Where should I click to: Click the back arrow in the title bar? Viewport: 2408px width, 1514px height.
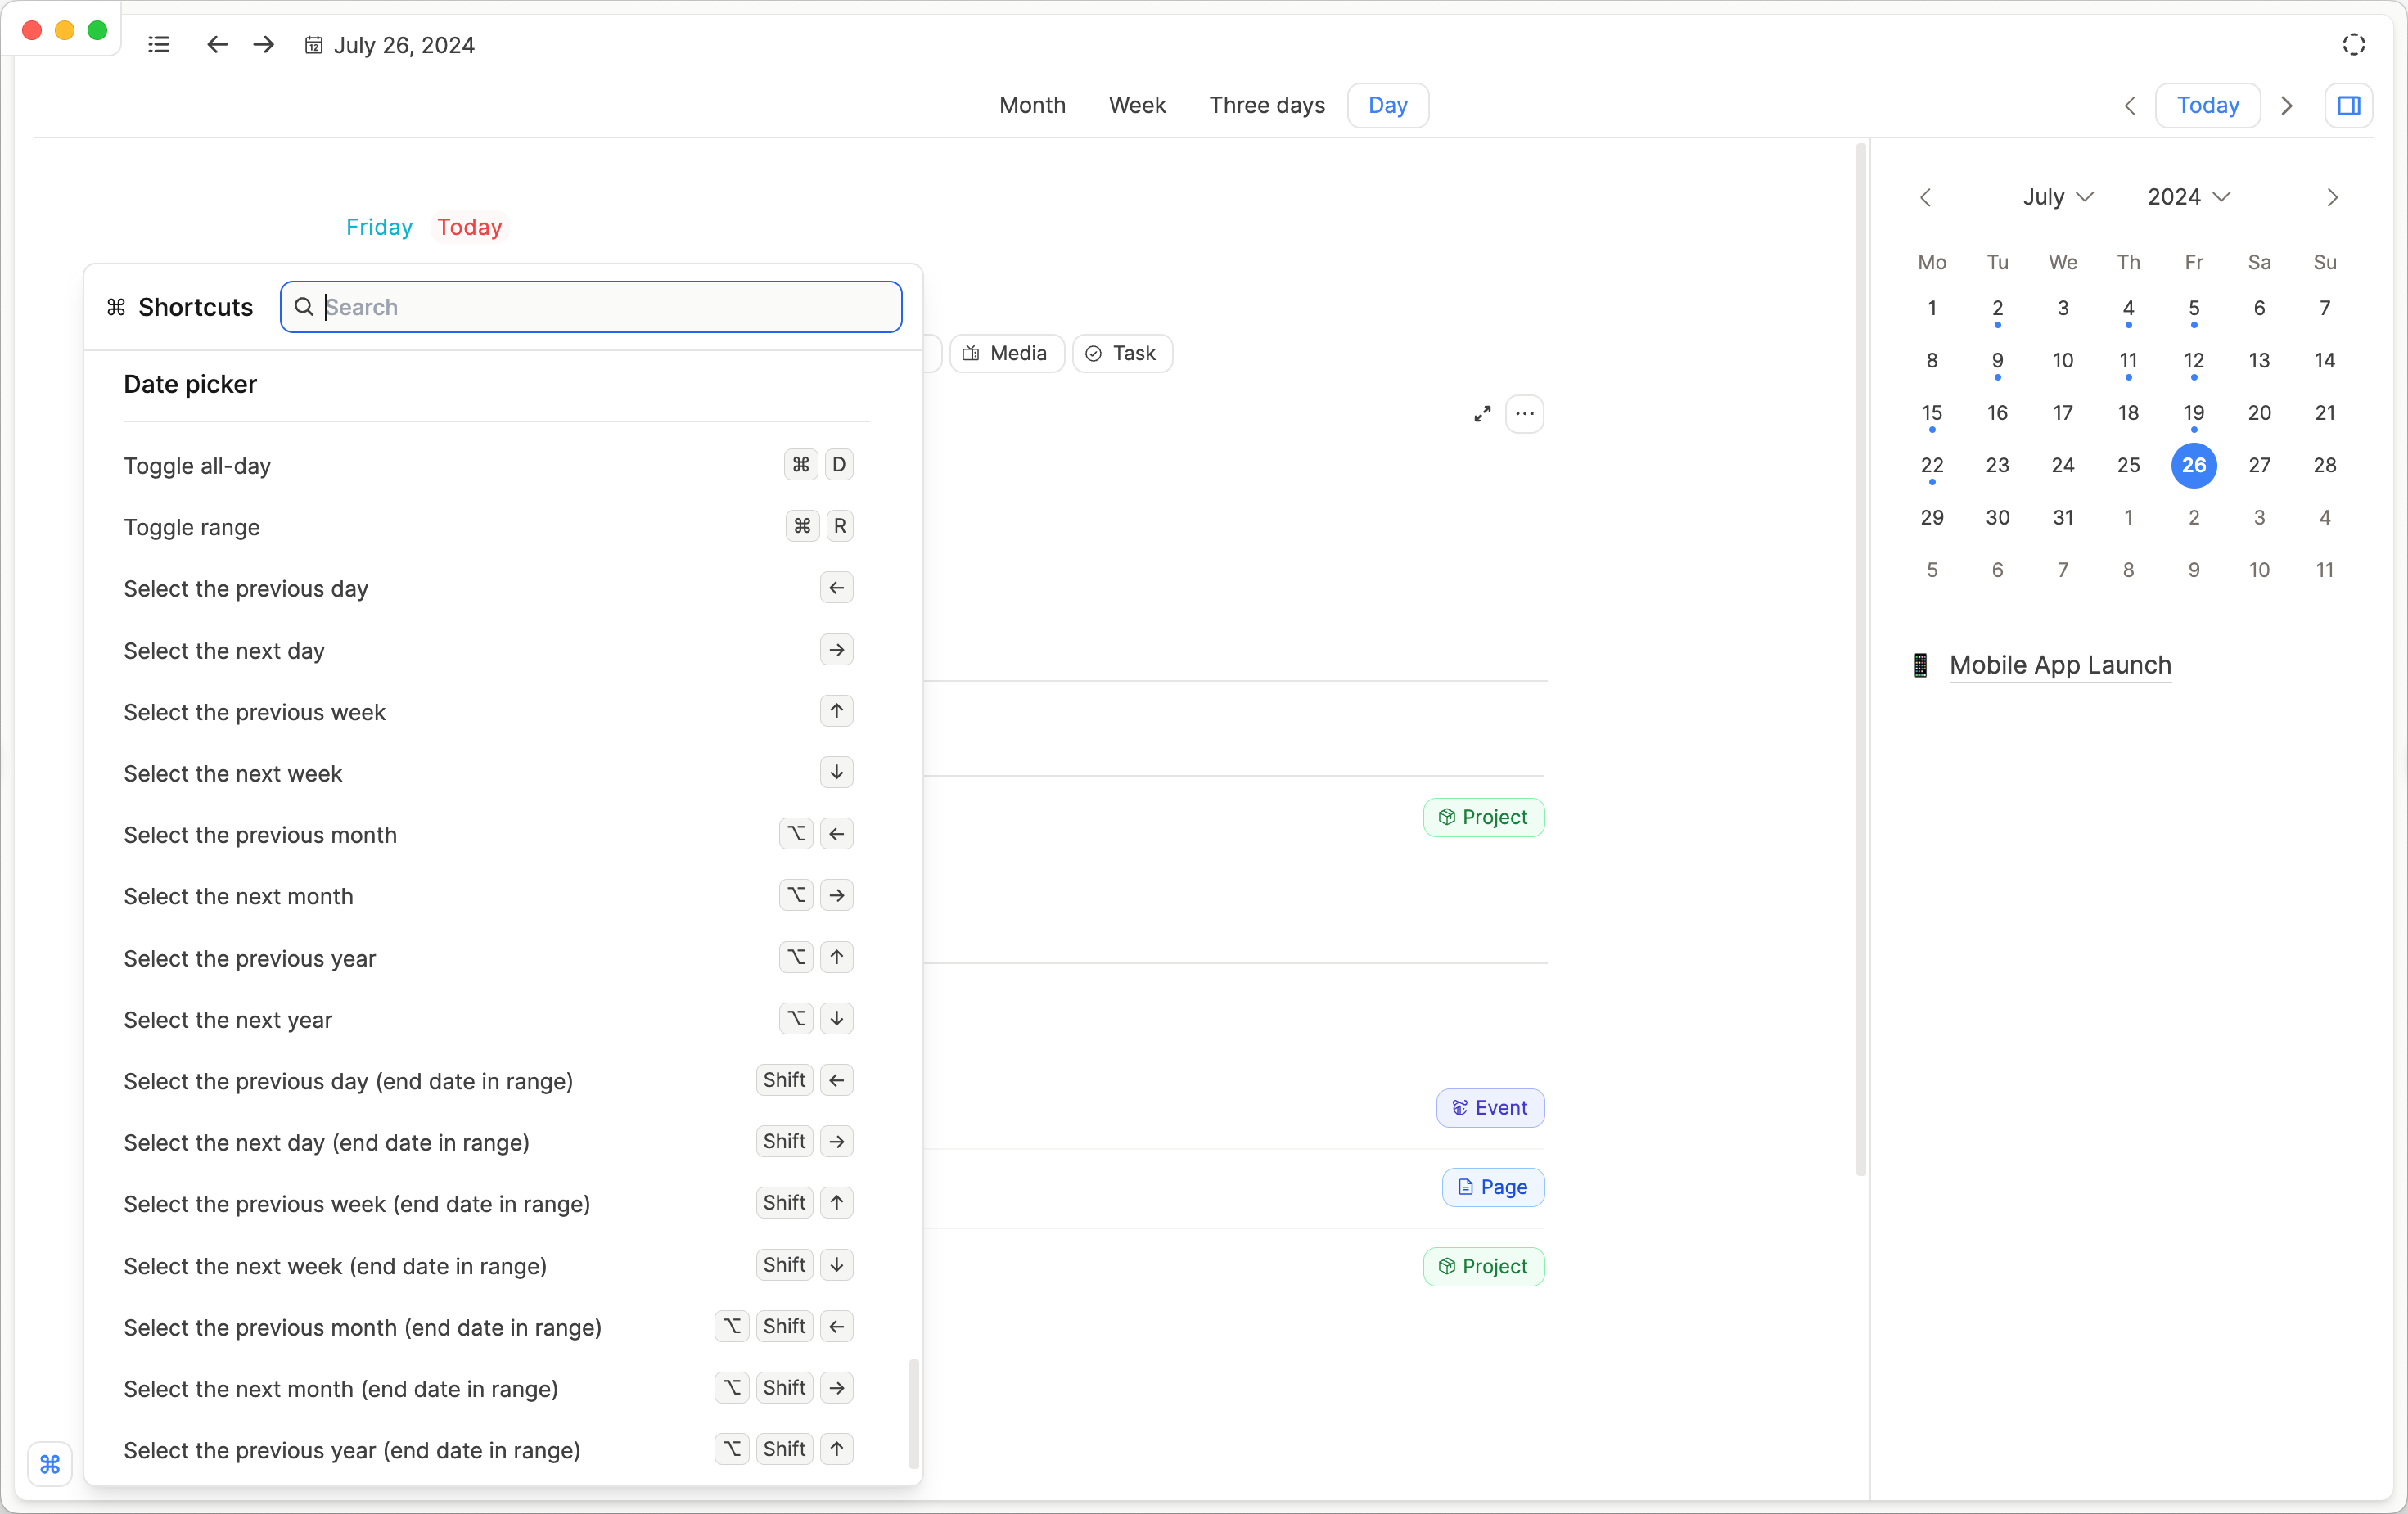click(216, 45)
